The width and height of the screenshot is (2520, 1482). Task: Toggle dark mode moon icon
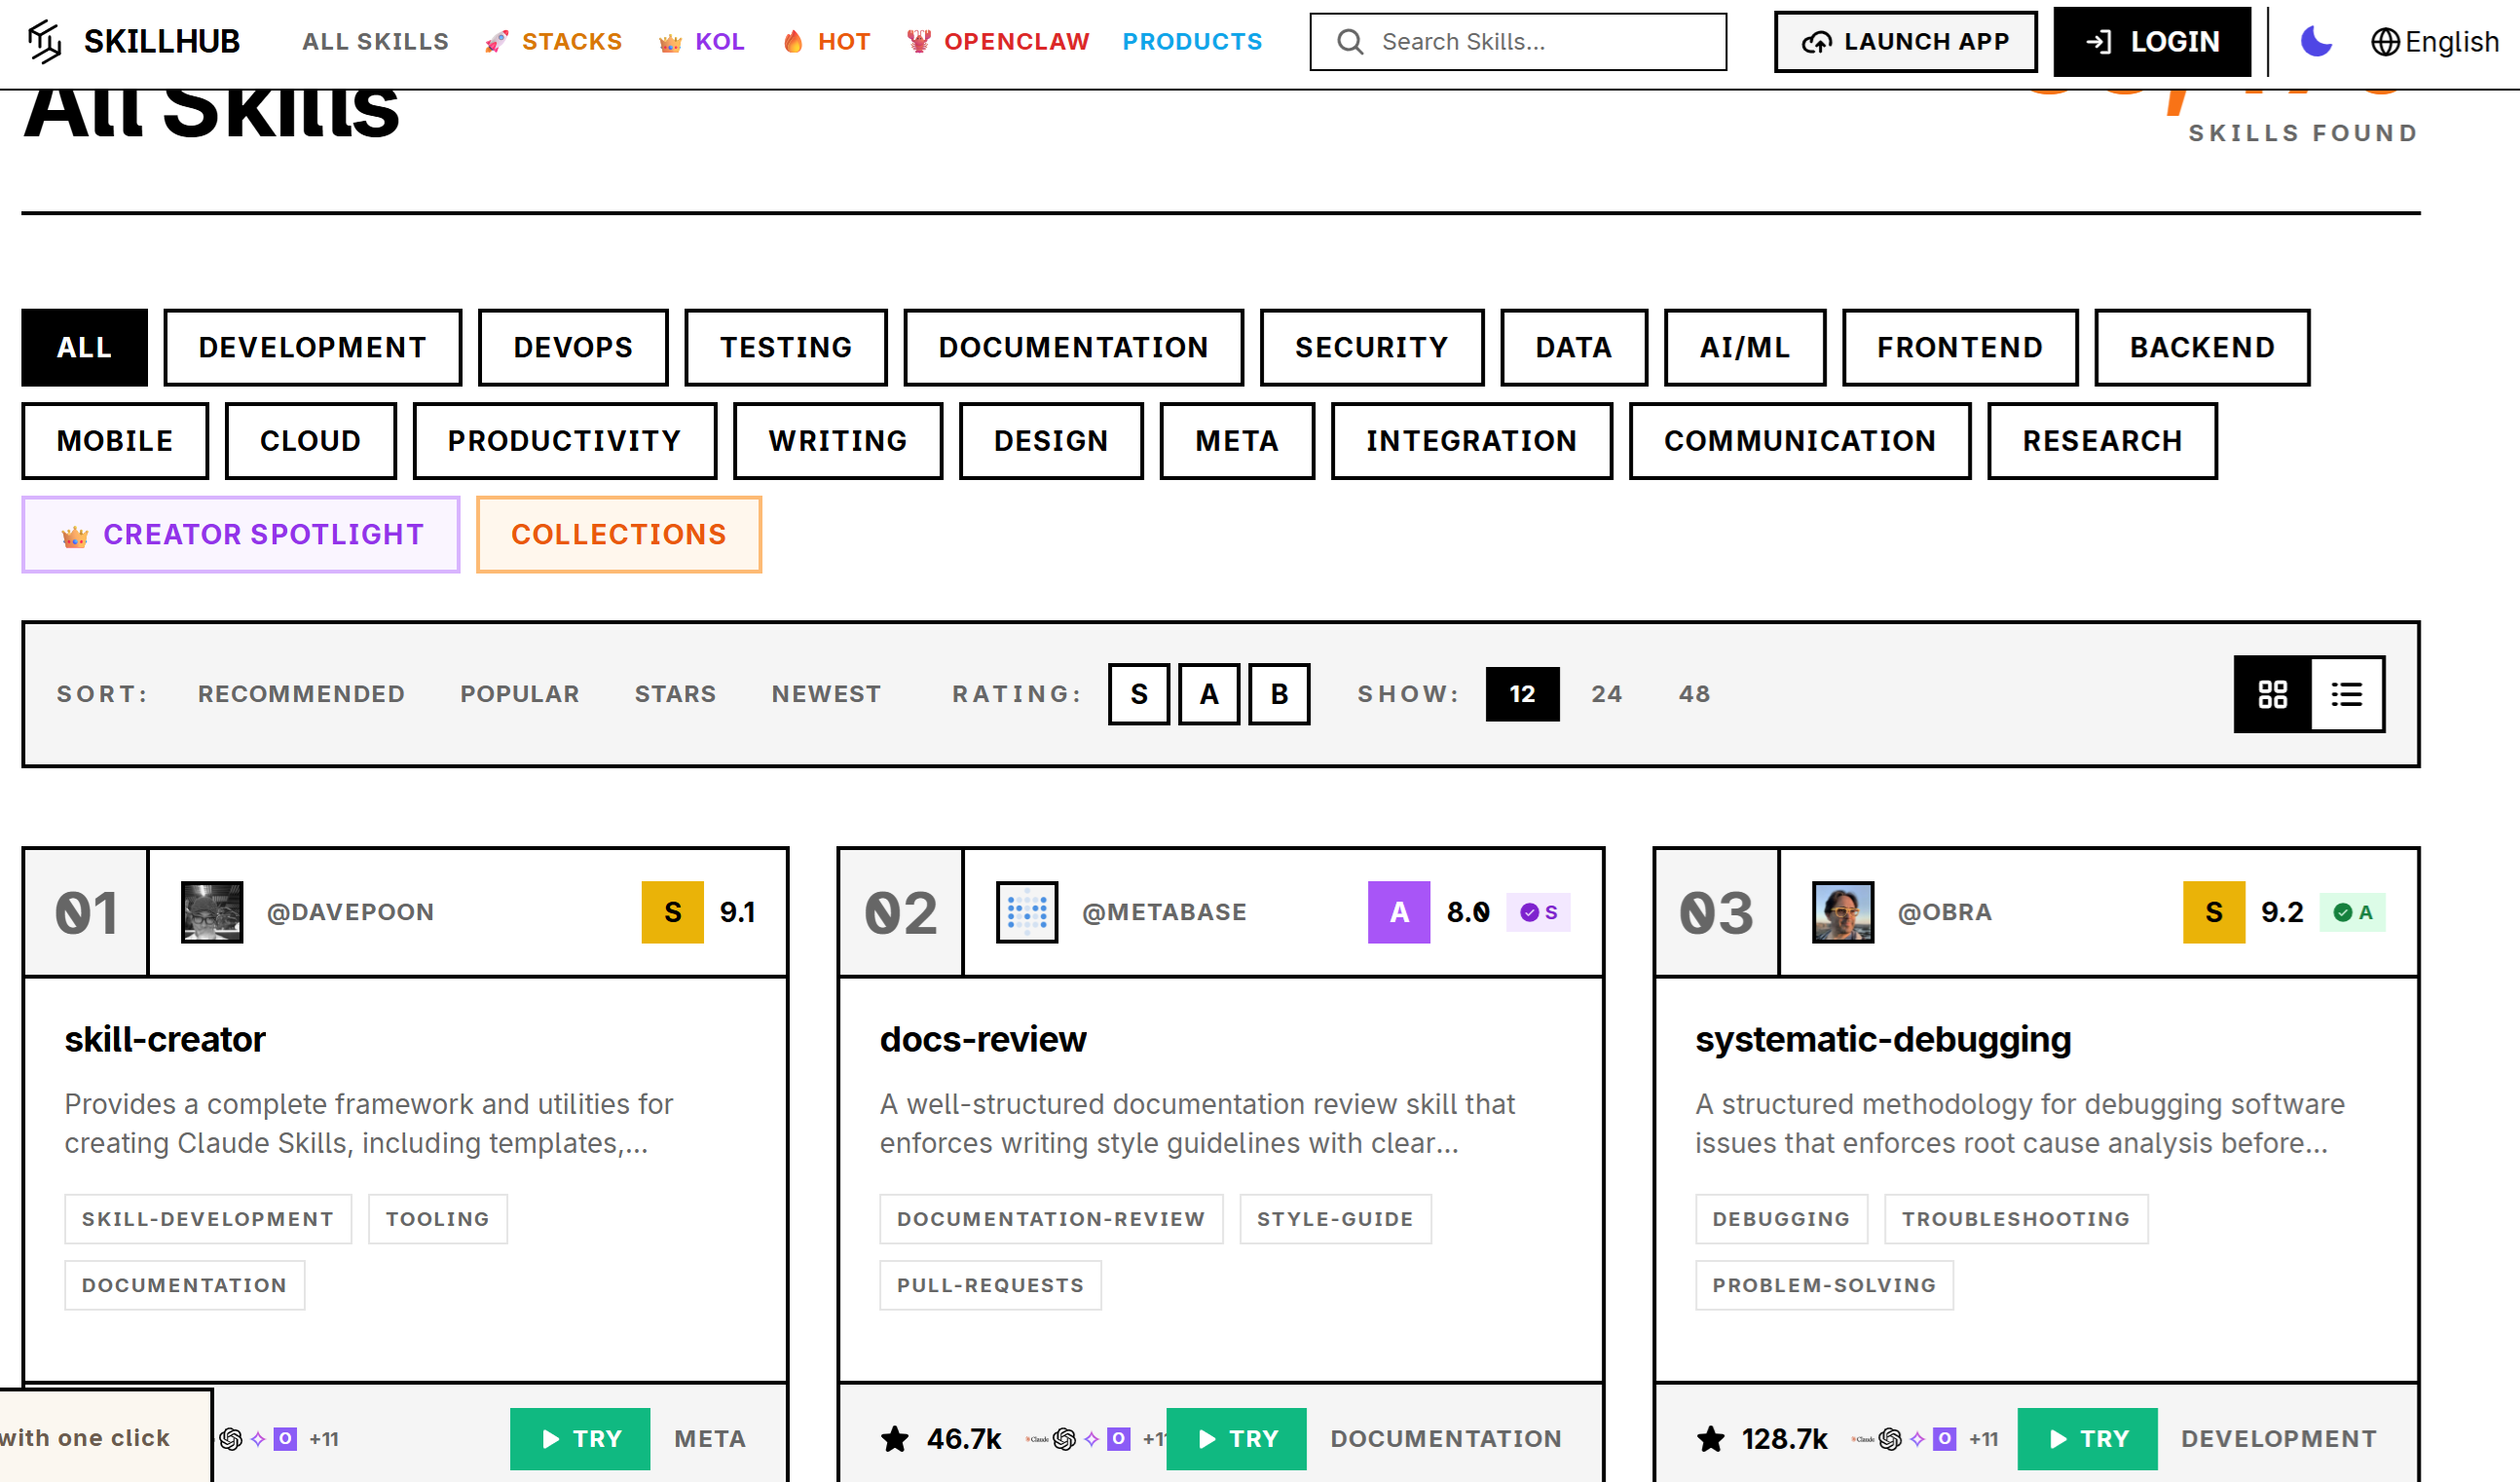click(x=2316, y=41)
